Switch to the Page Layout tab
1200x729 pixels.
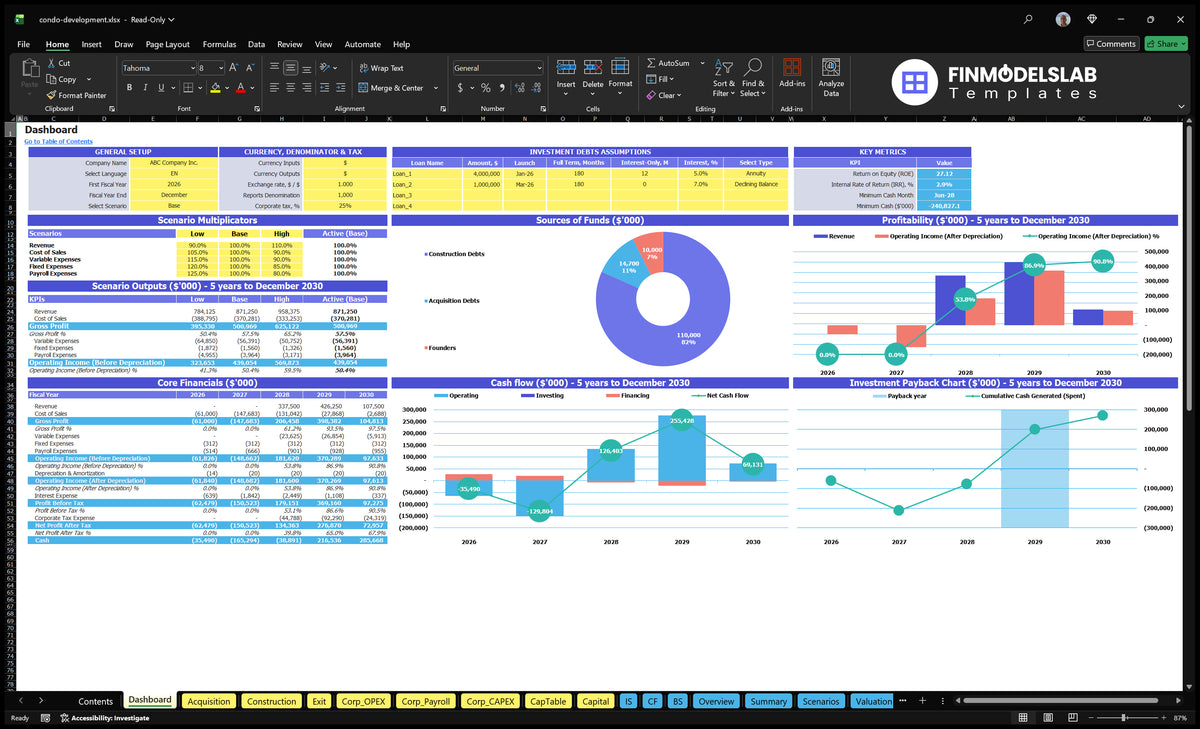coord(167,44)
